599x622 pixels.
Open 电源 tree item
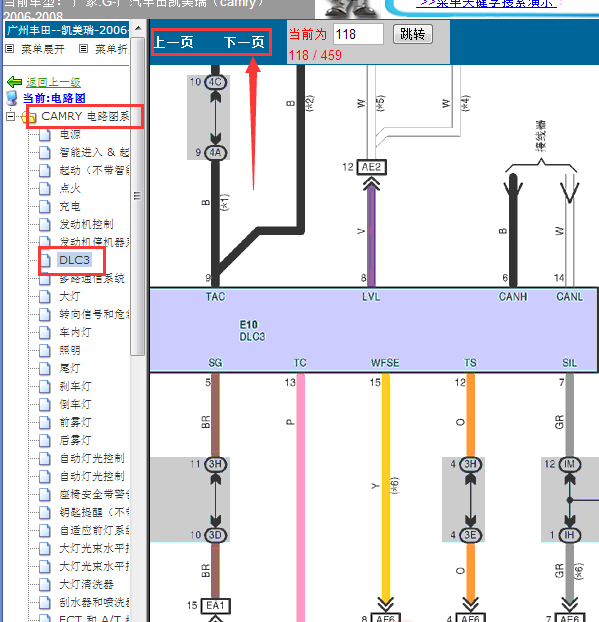(x=70, y=134)
